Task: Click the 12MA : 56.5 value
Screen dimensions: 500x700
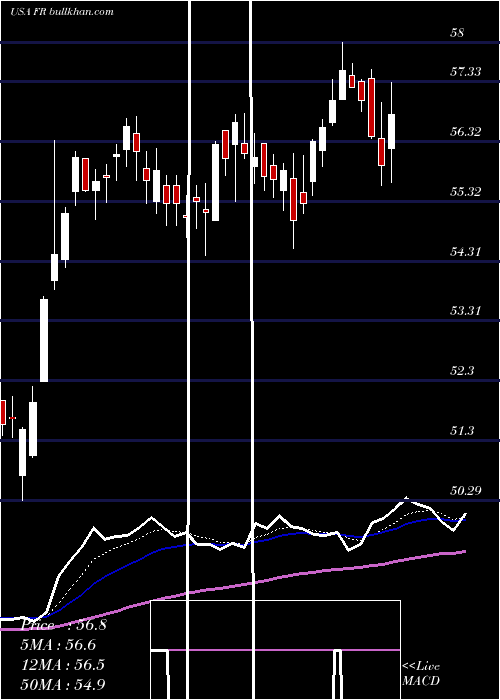Action: coord(62,665)
